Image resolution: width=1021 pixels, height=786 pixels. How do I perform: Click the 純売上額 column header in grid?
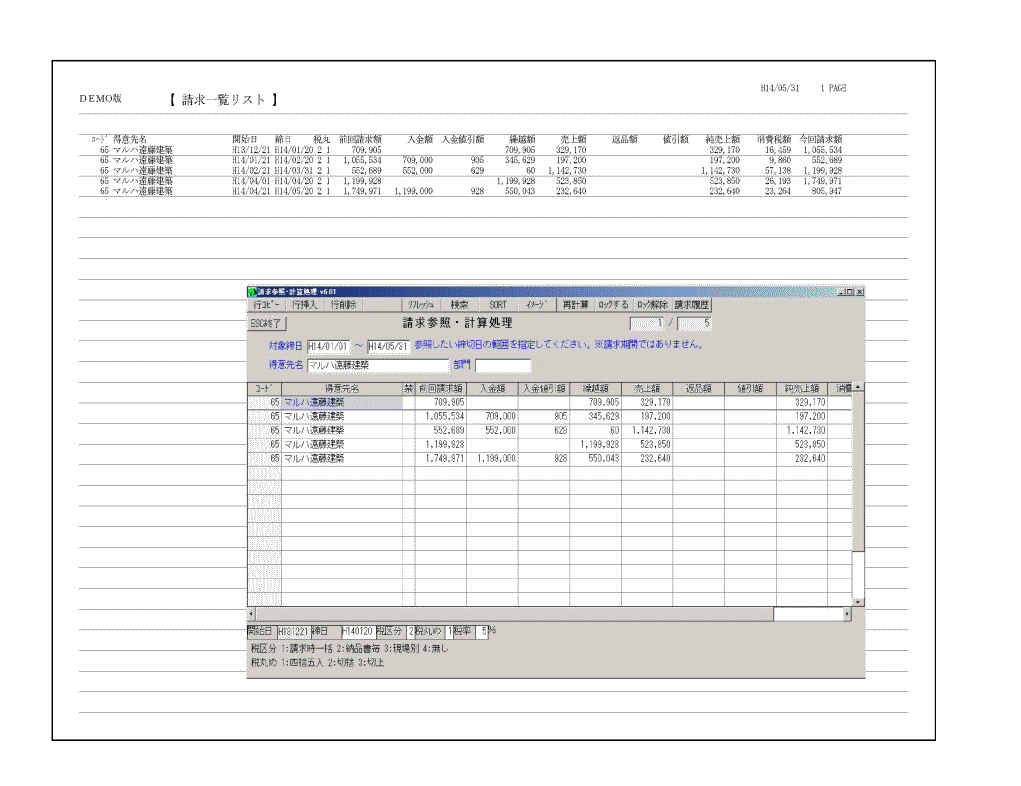point(802,389)
